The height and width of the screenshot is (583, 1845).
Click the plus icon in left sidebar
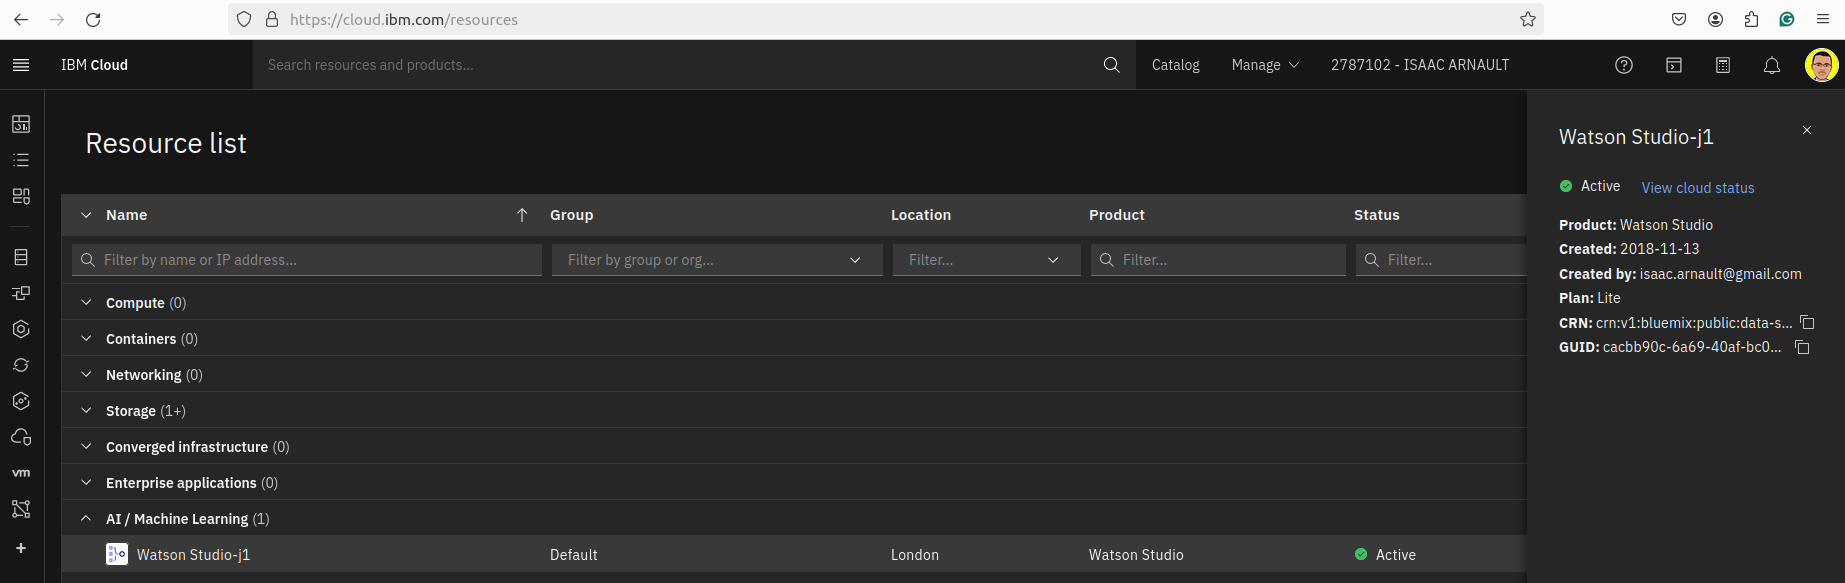click(x=21, y=548)
